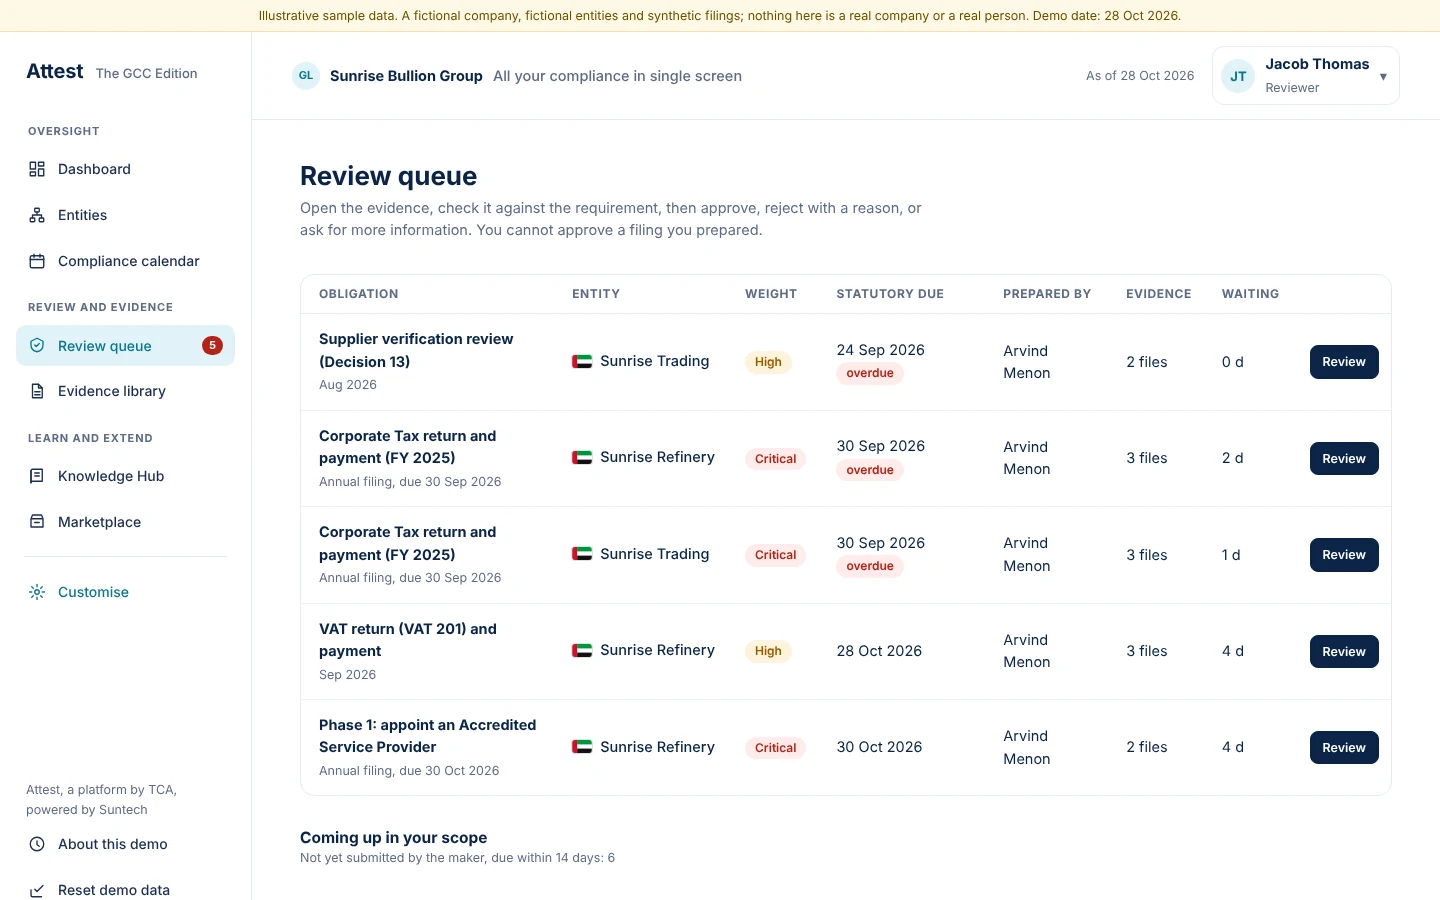Click the Critical tag for Sunrise Trading tax return
This screenshot has width=1440, height=900.
775,555
